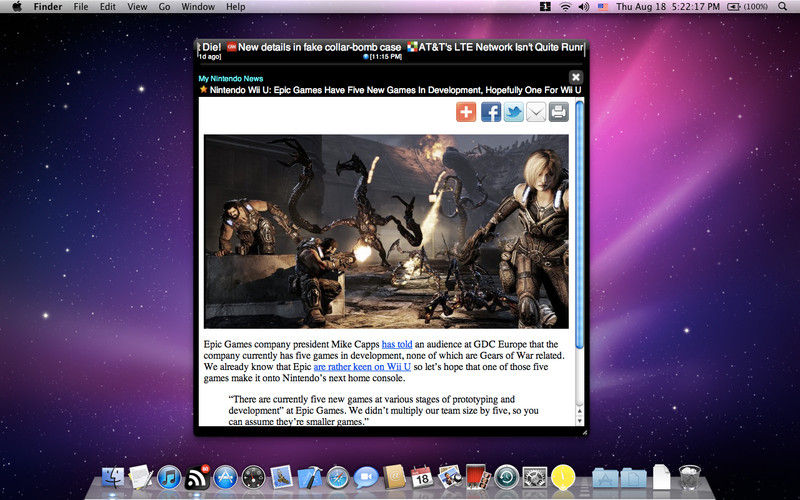Open the Help menu
Image resolution: width=800 pixels, height=500 pixels.
click(236, 7)
